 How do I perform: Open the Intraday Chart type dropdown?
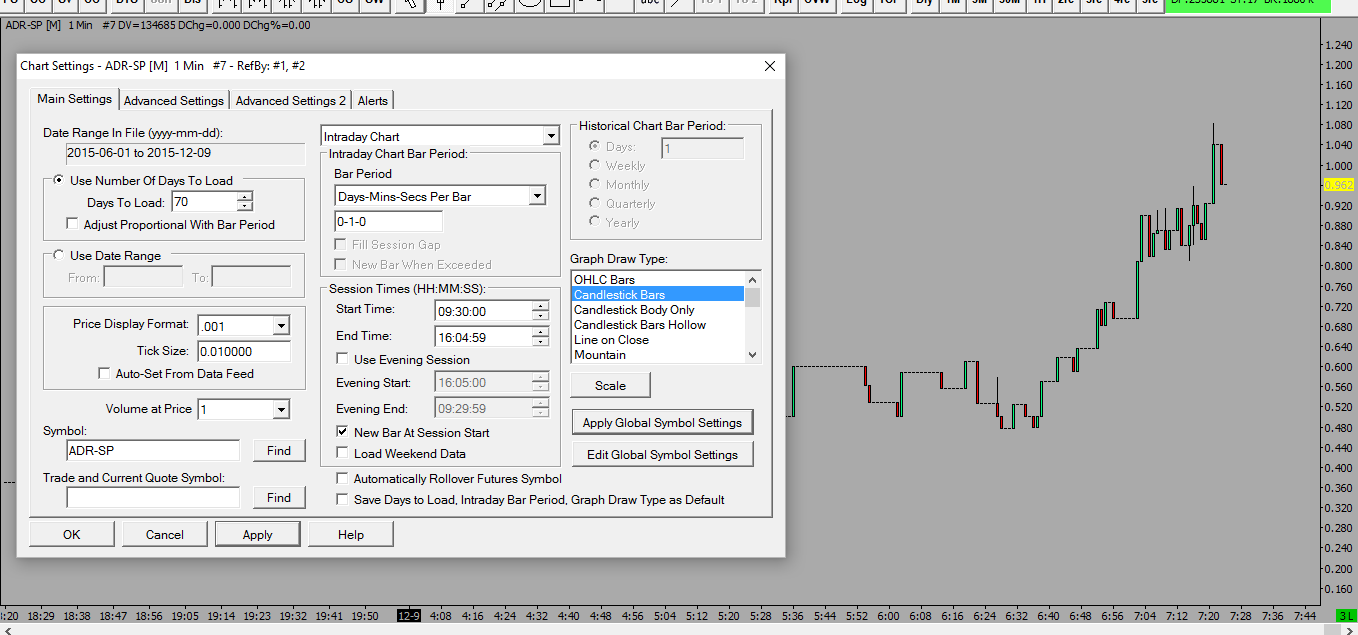click(x=550, y=136)
